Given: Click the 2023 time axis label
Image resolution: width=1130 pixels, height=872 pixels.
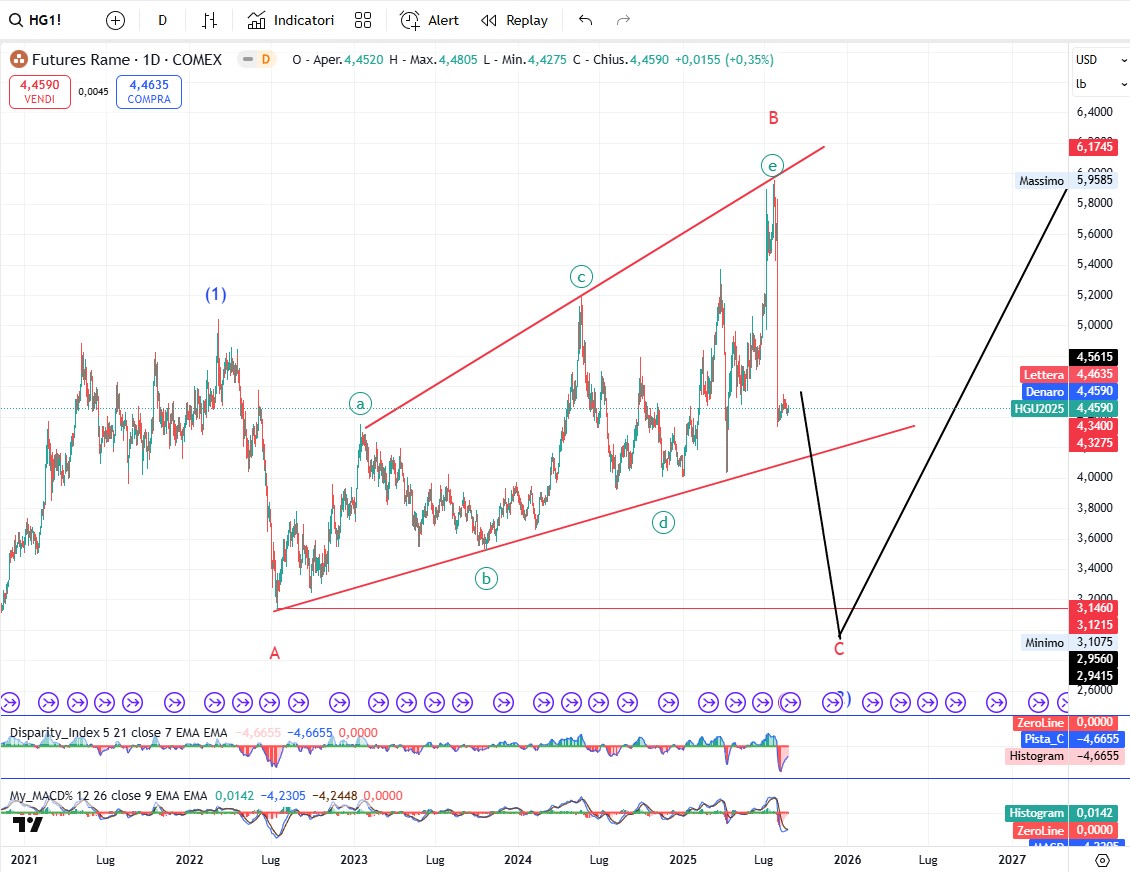Looking at the screenshot, I should (354, 860).
